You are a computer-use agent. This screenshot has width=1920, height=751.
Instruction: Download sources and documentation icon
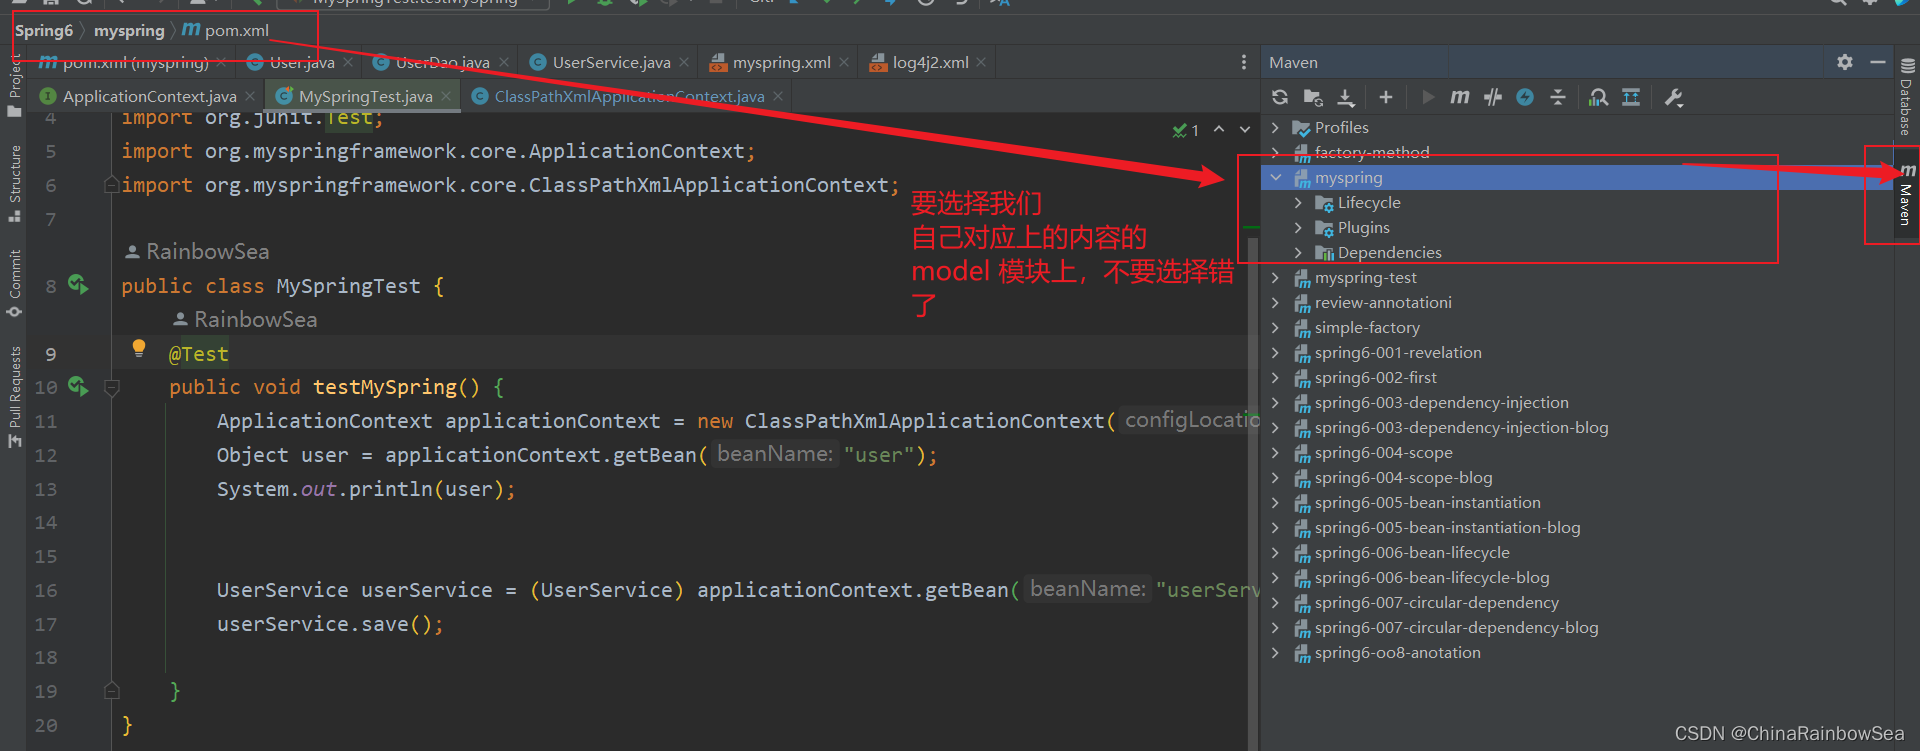click(1346, 97)
